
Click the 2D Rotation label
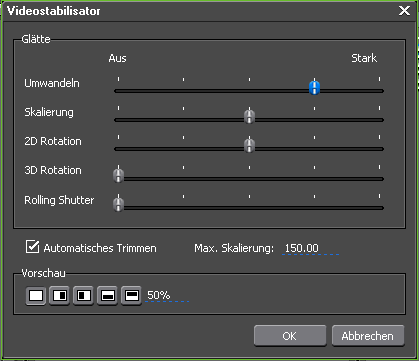click(53, 141)
